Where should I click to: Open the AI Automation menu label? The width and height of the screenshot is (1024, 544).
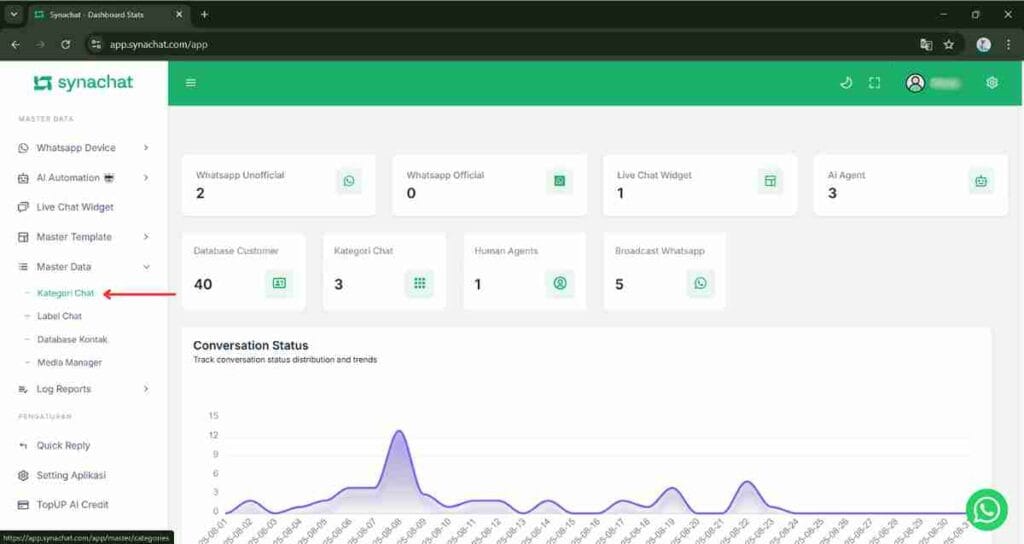[x=68, y=178]
